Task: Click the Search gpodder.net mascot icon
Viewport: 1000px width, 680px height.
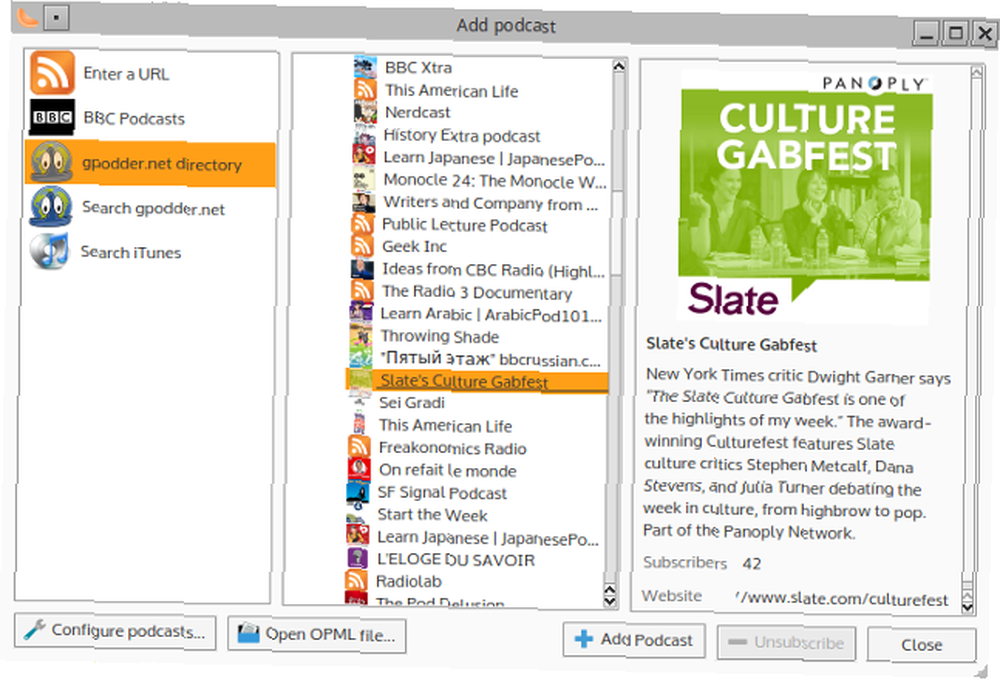Action: tap(51, 207)
